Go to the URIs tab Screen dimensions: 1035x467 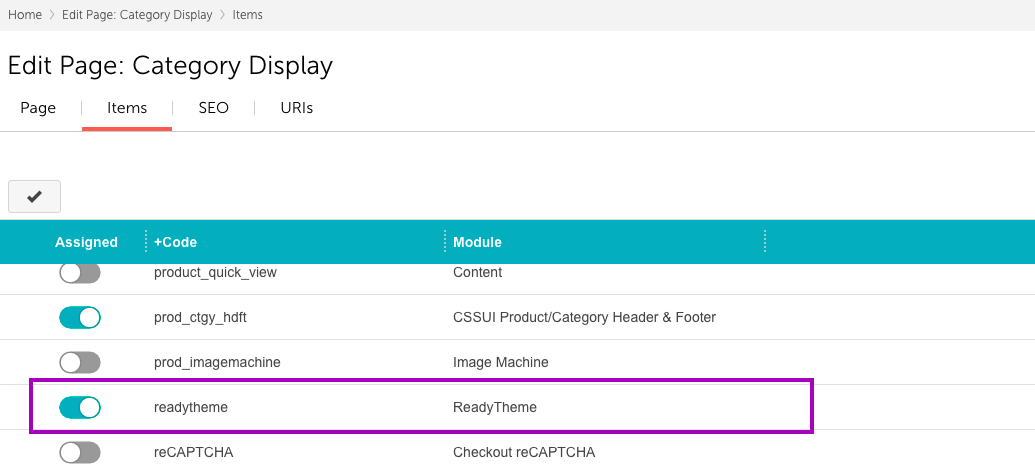297,108
